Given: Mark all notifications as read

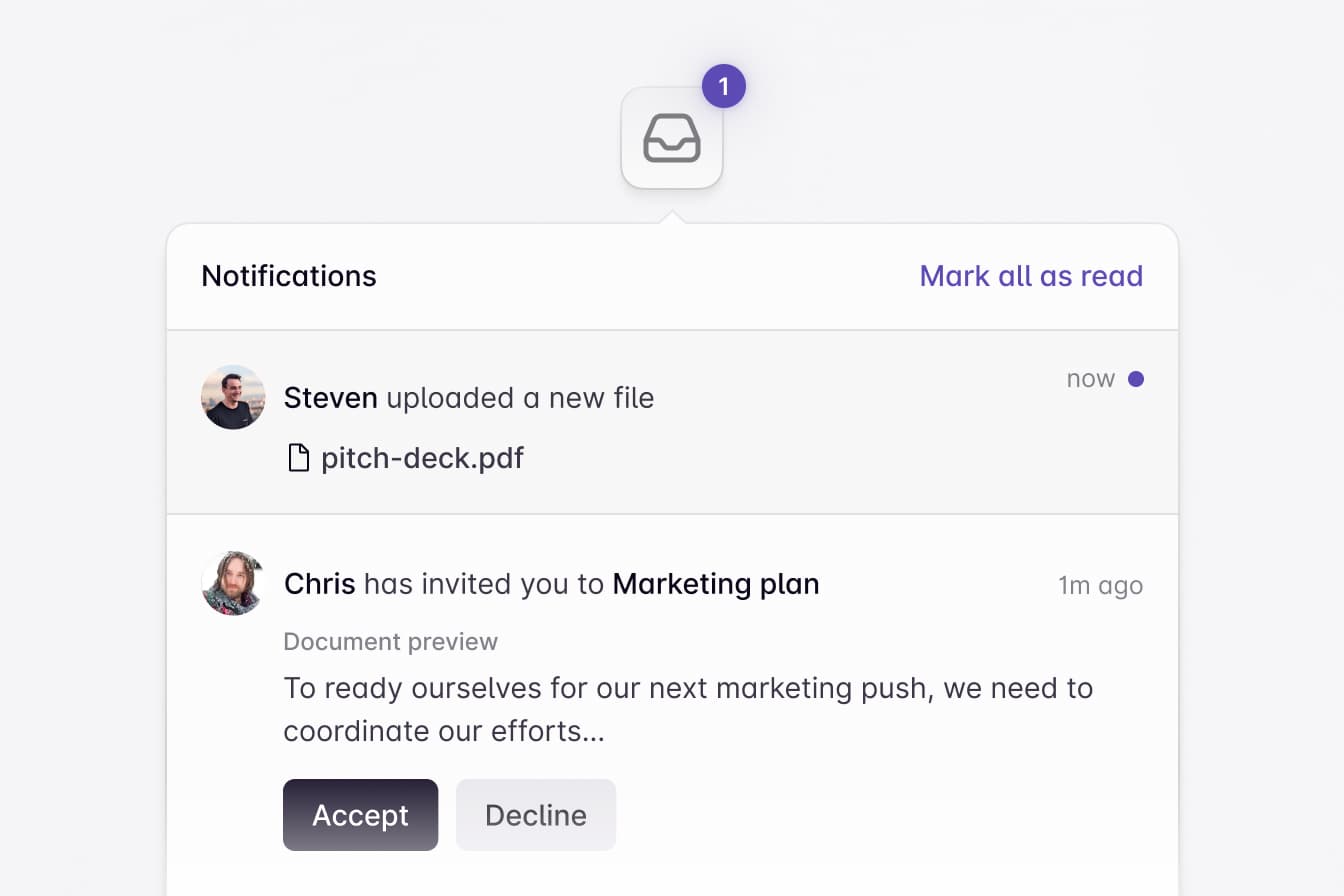Looking at the screenshot, I should click(x=1031, y=276).
